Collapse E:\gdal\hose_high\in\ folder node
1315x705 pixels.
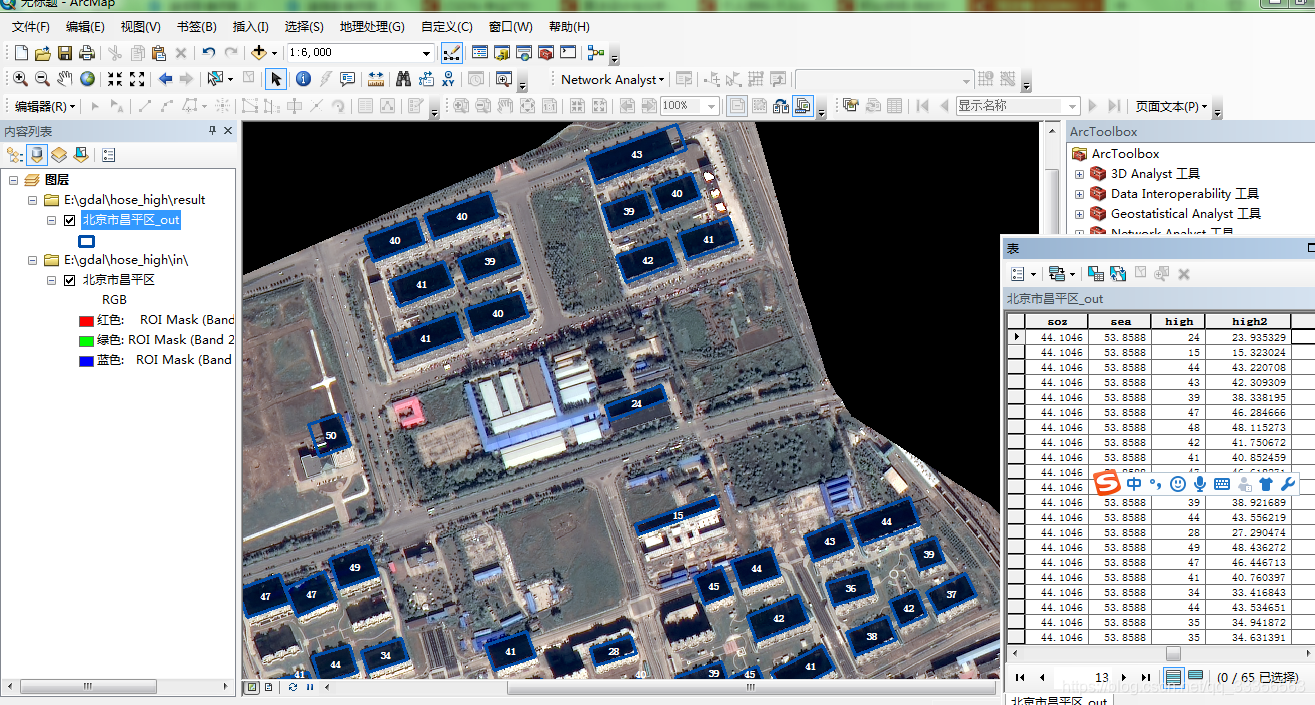coord(33,260)
